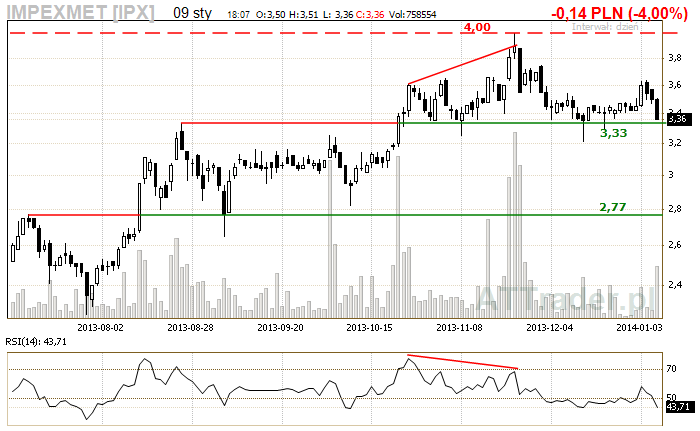Click the red close price C:3,36
This screenshot has width=700, height=431.
(x=370, y=15)
